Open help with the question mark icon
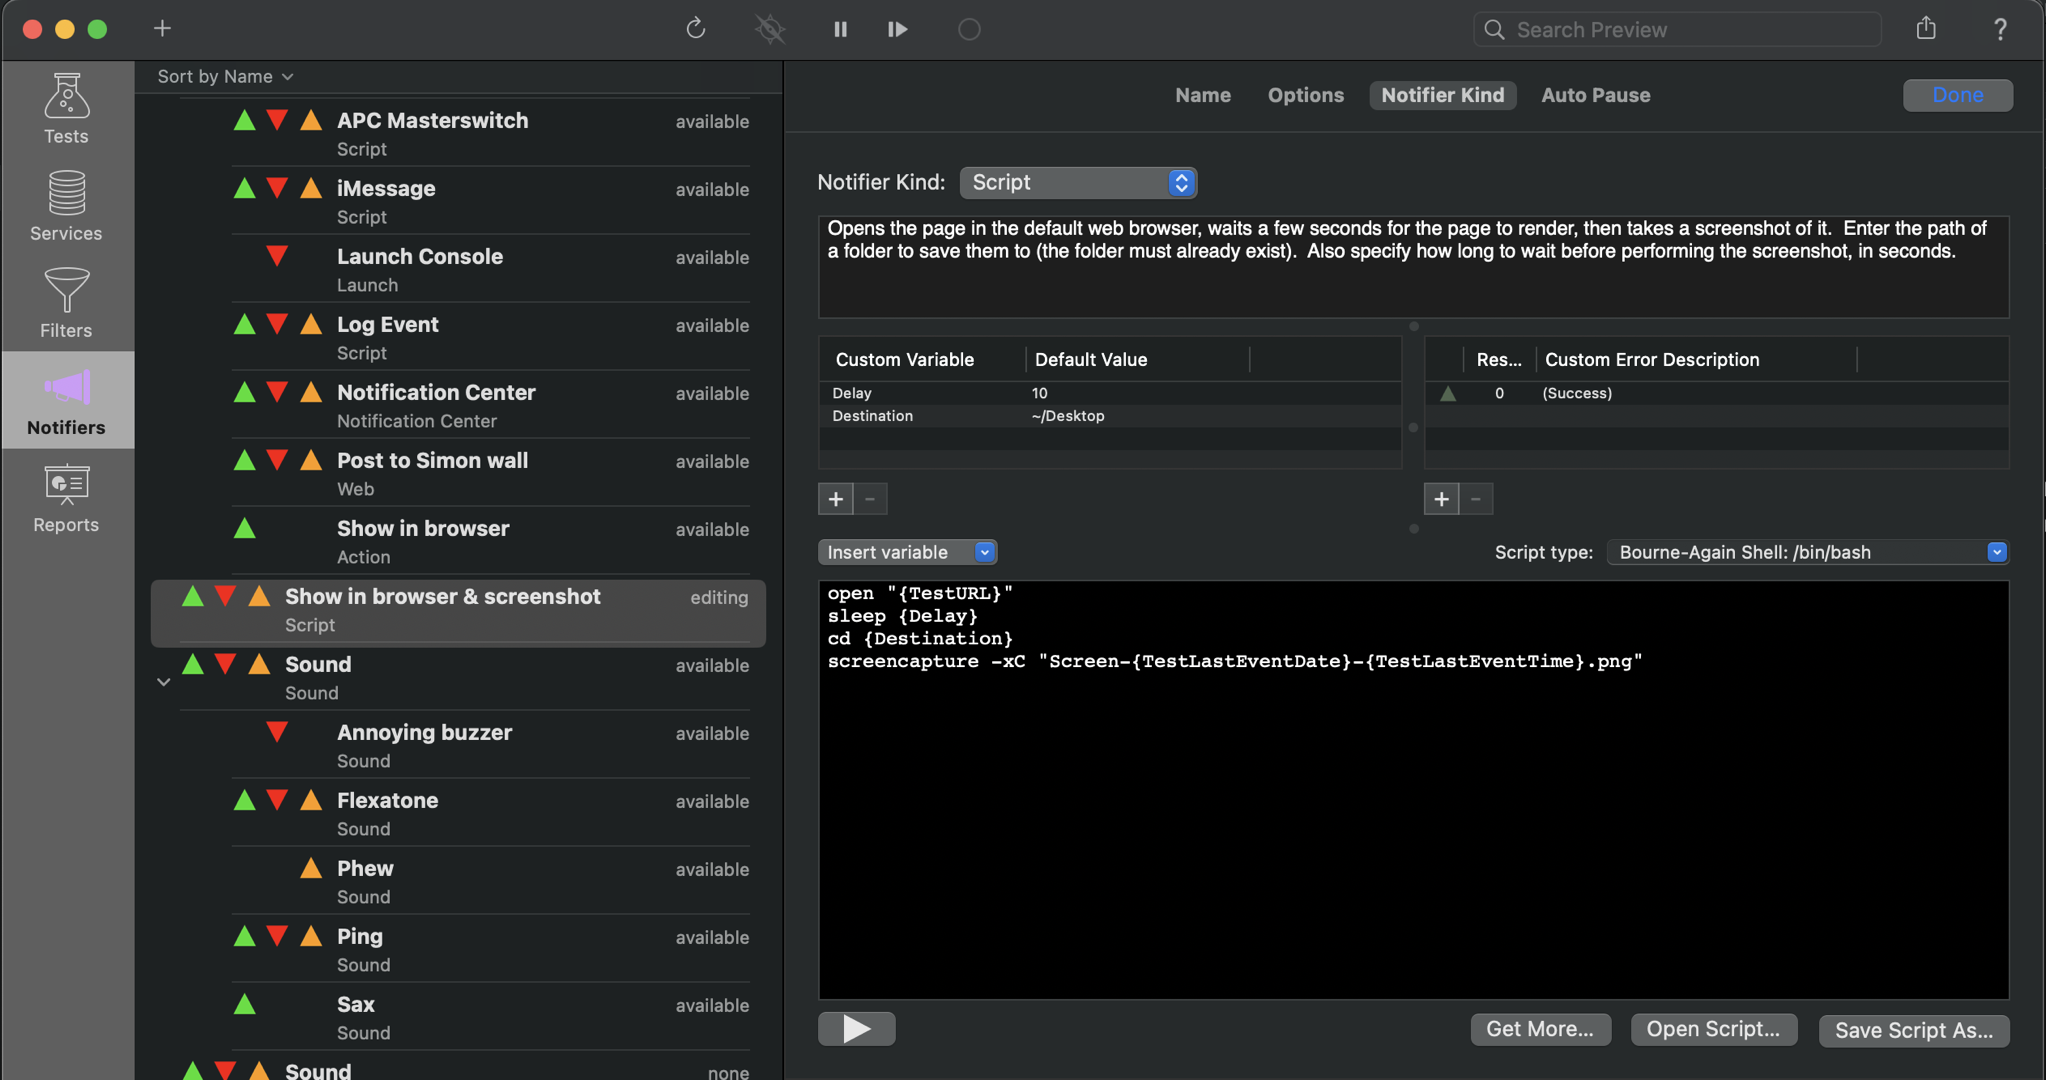Screen dimensions: 2046x1080 2000,29
